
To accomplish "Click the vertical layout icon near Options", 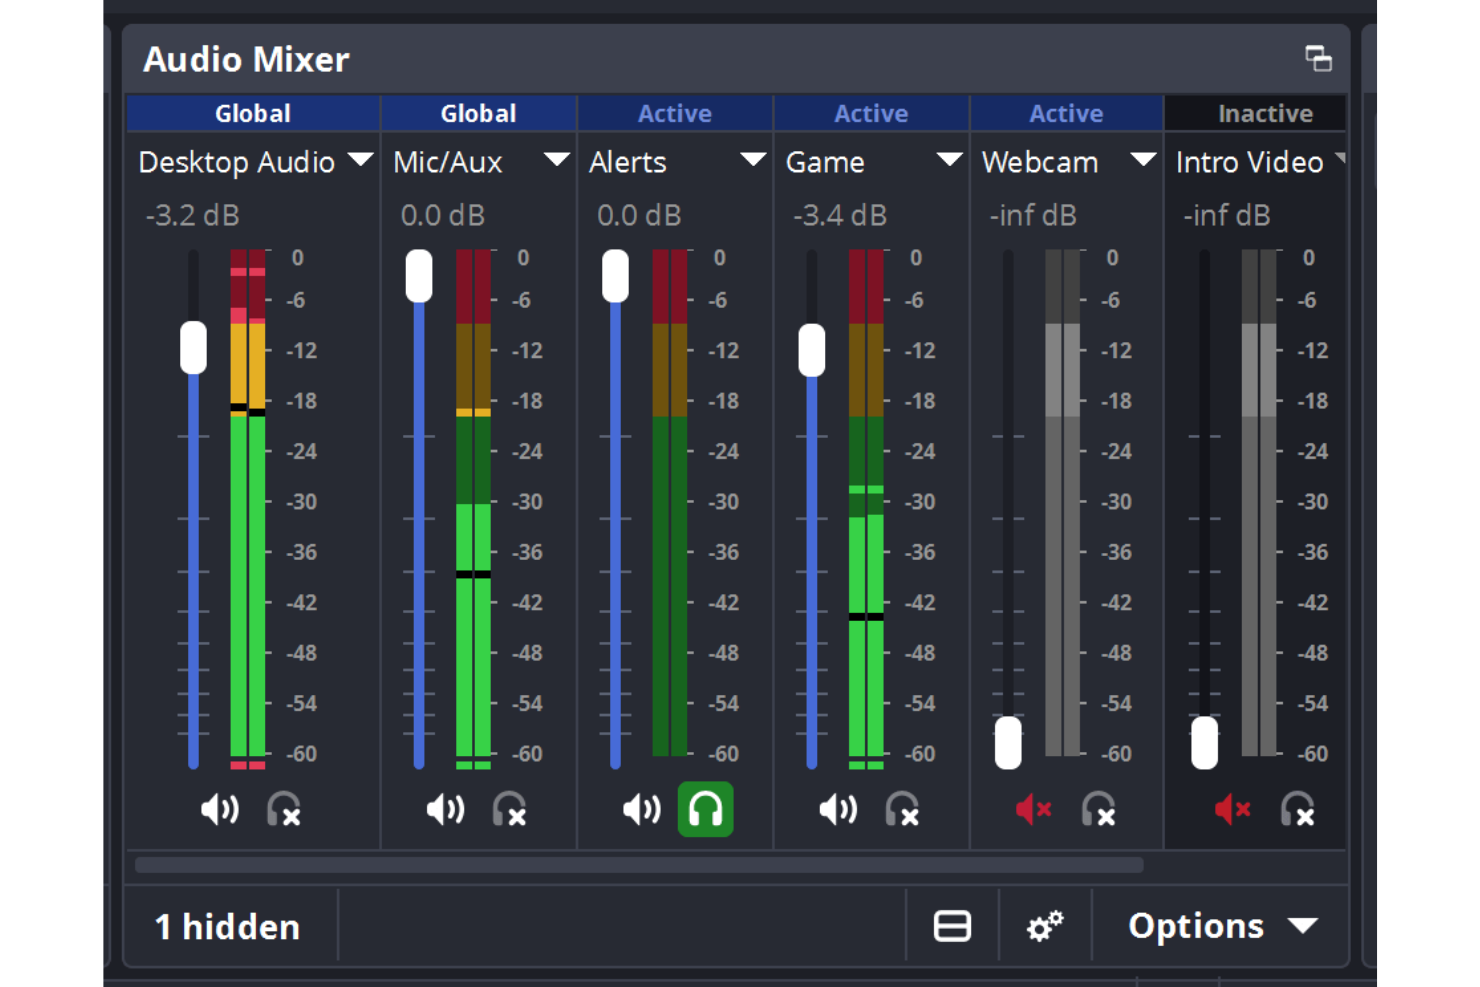I will tap(951, 926).
